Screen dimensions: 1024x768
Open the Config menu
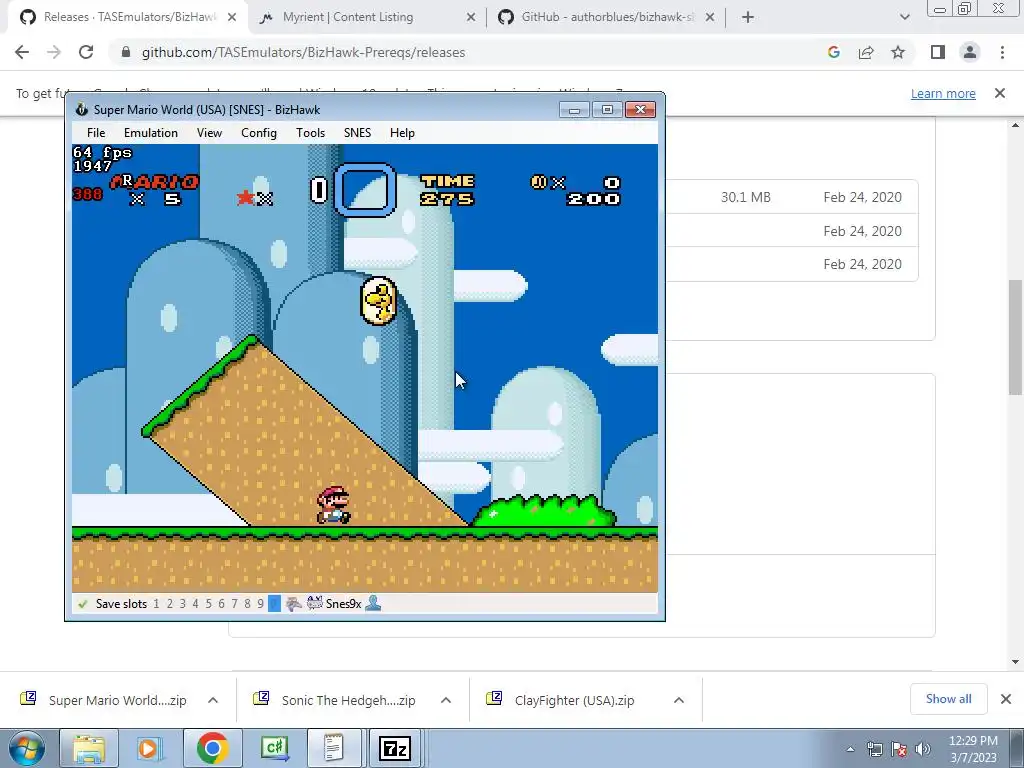coord(259,133)
